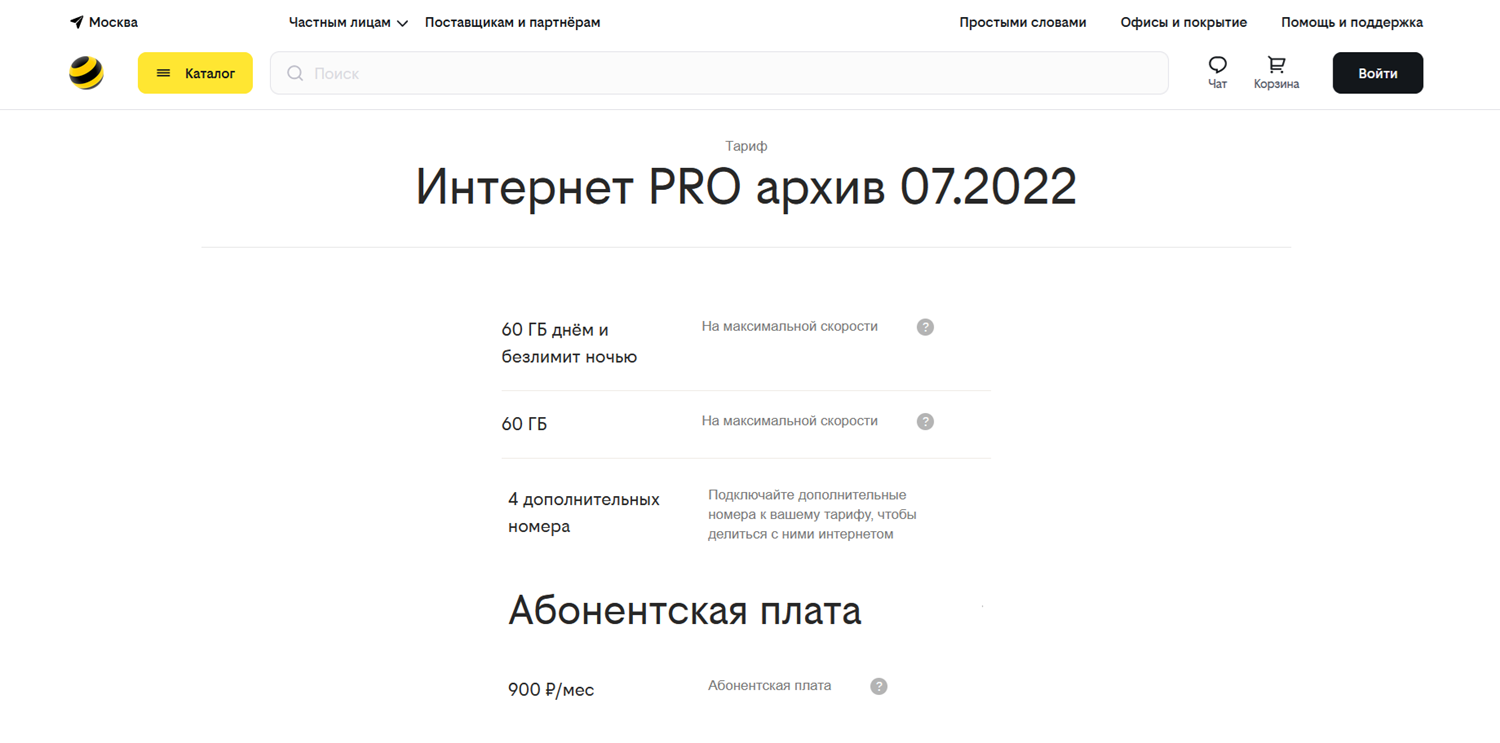Click the Подключайте дополнительные номера description
1500x743 pixels.
point(812,514)
